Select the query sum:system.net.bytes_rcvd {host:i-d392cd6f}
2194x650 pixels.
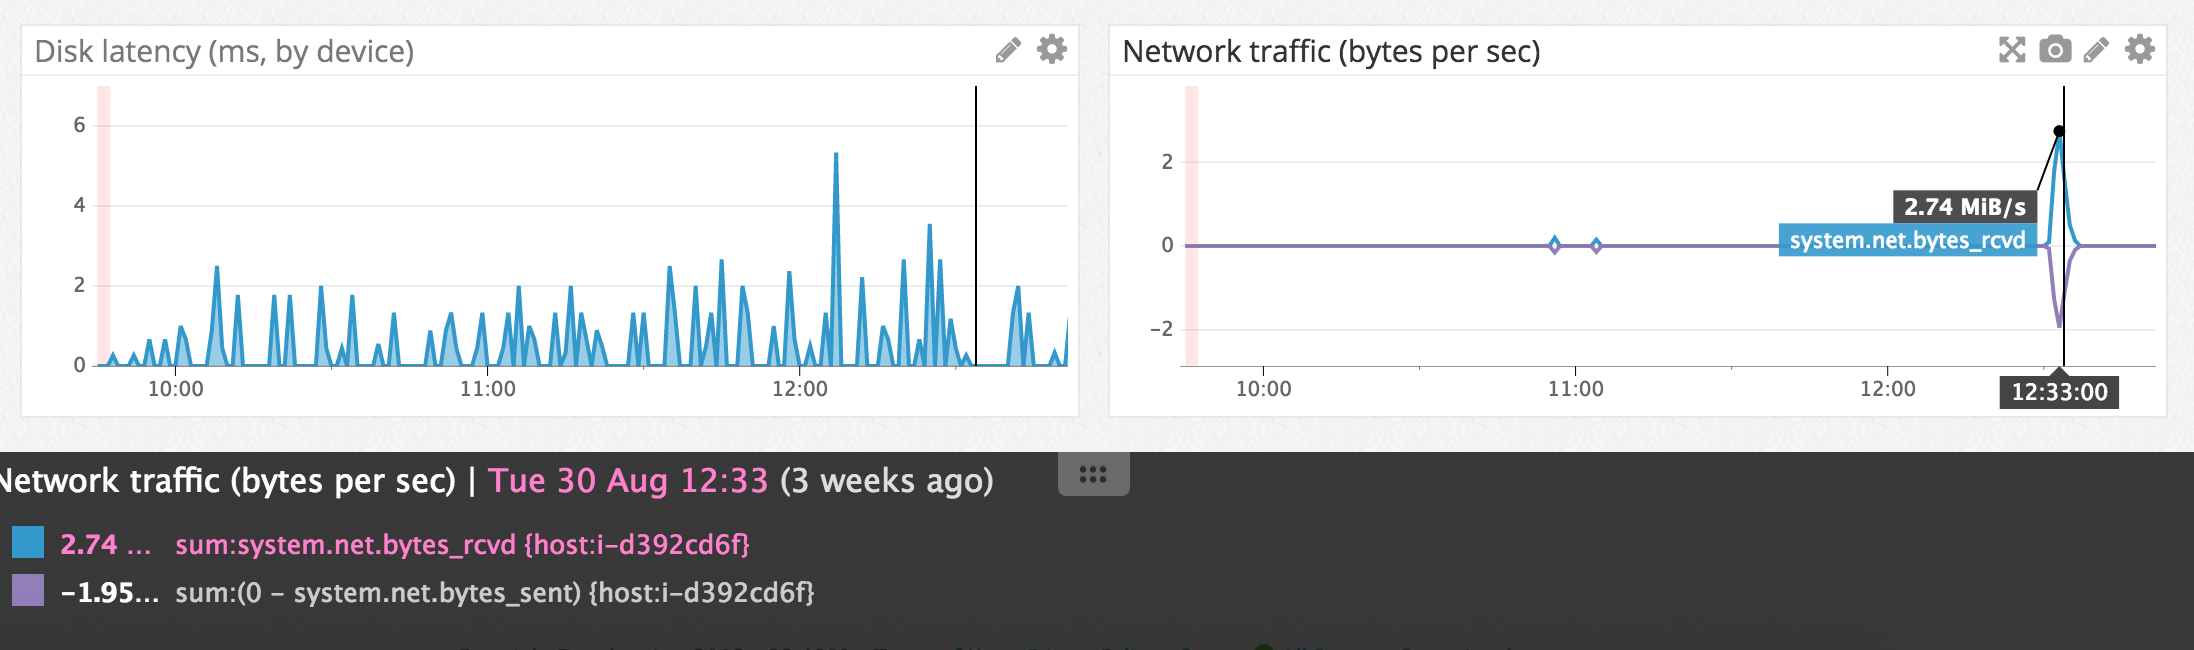462,547
